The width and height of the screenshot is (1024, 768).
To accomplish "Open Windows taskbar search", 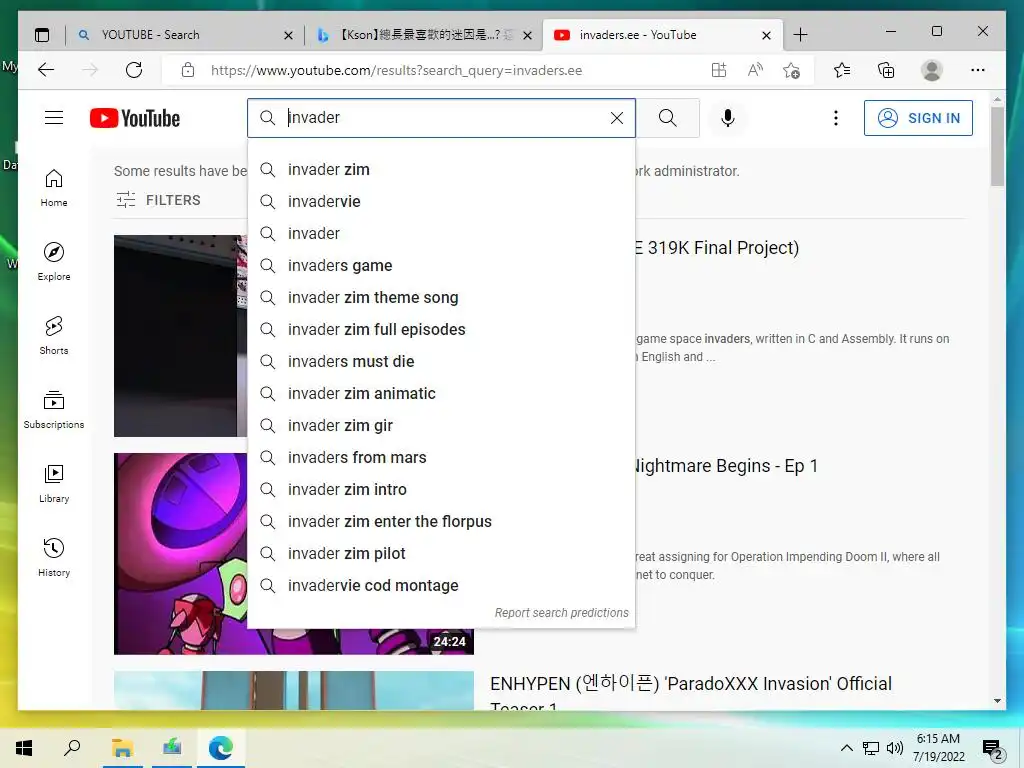I will tap(72, 748).
